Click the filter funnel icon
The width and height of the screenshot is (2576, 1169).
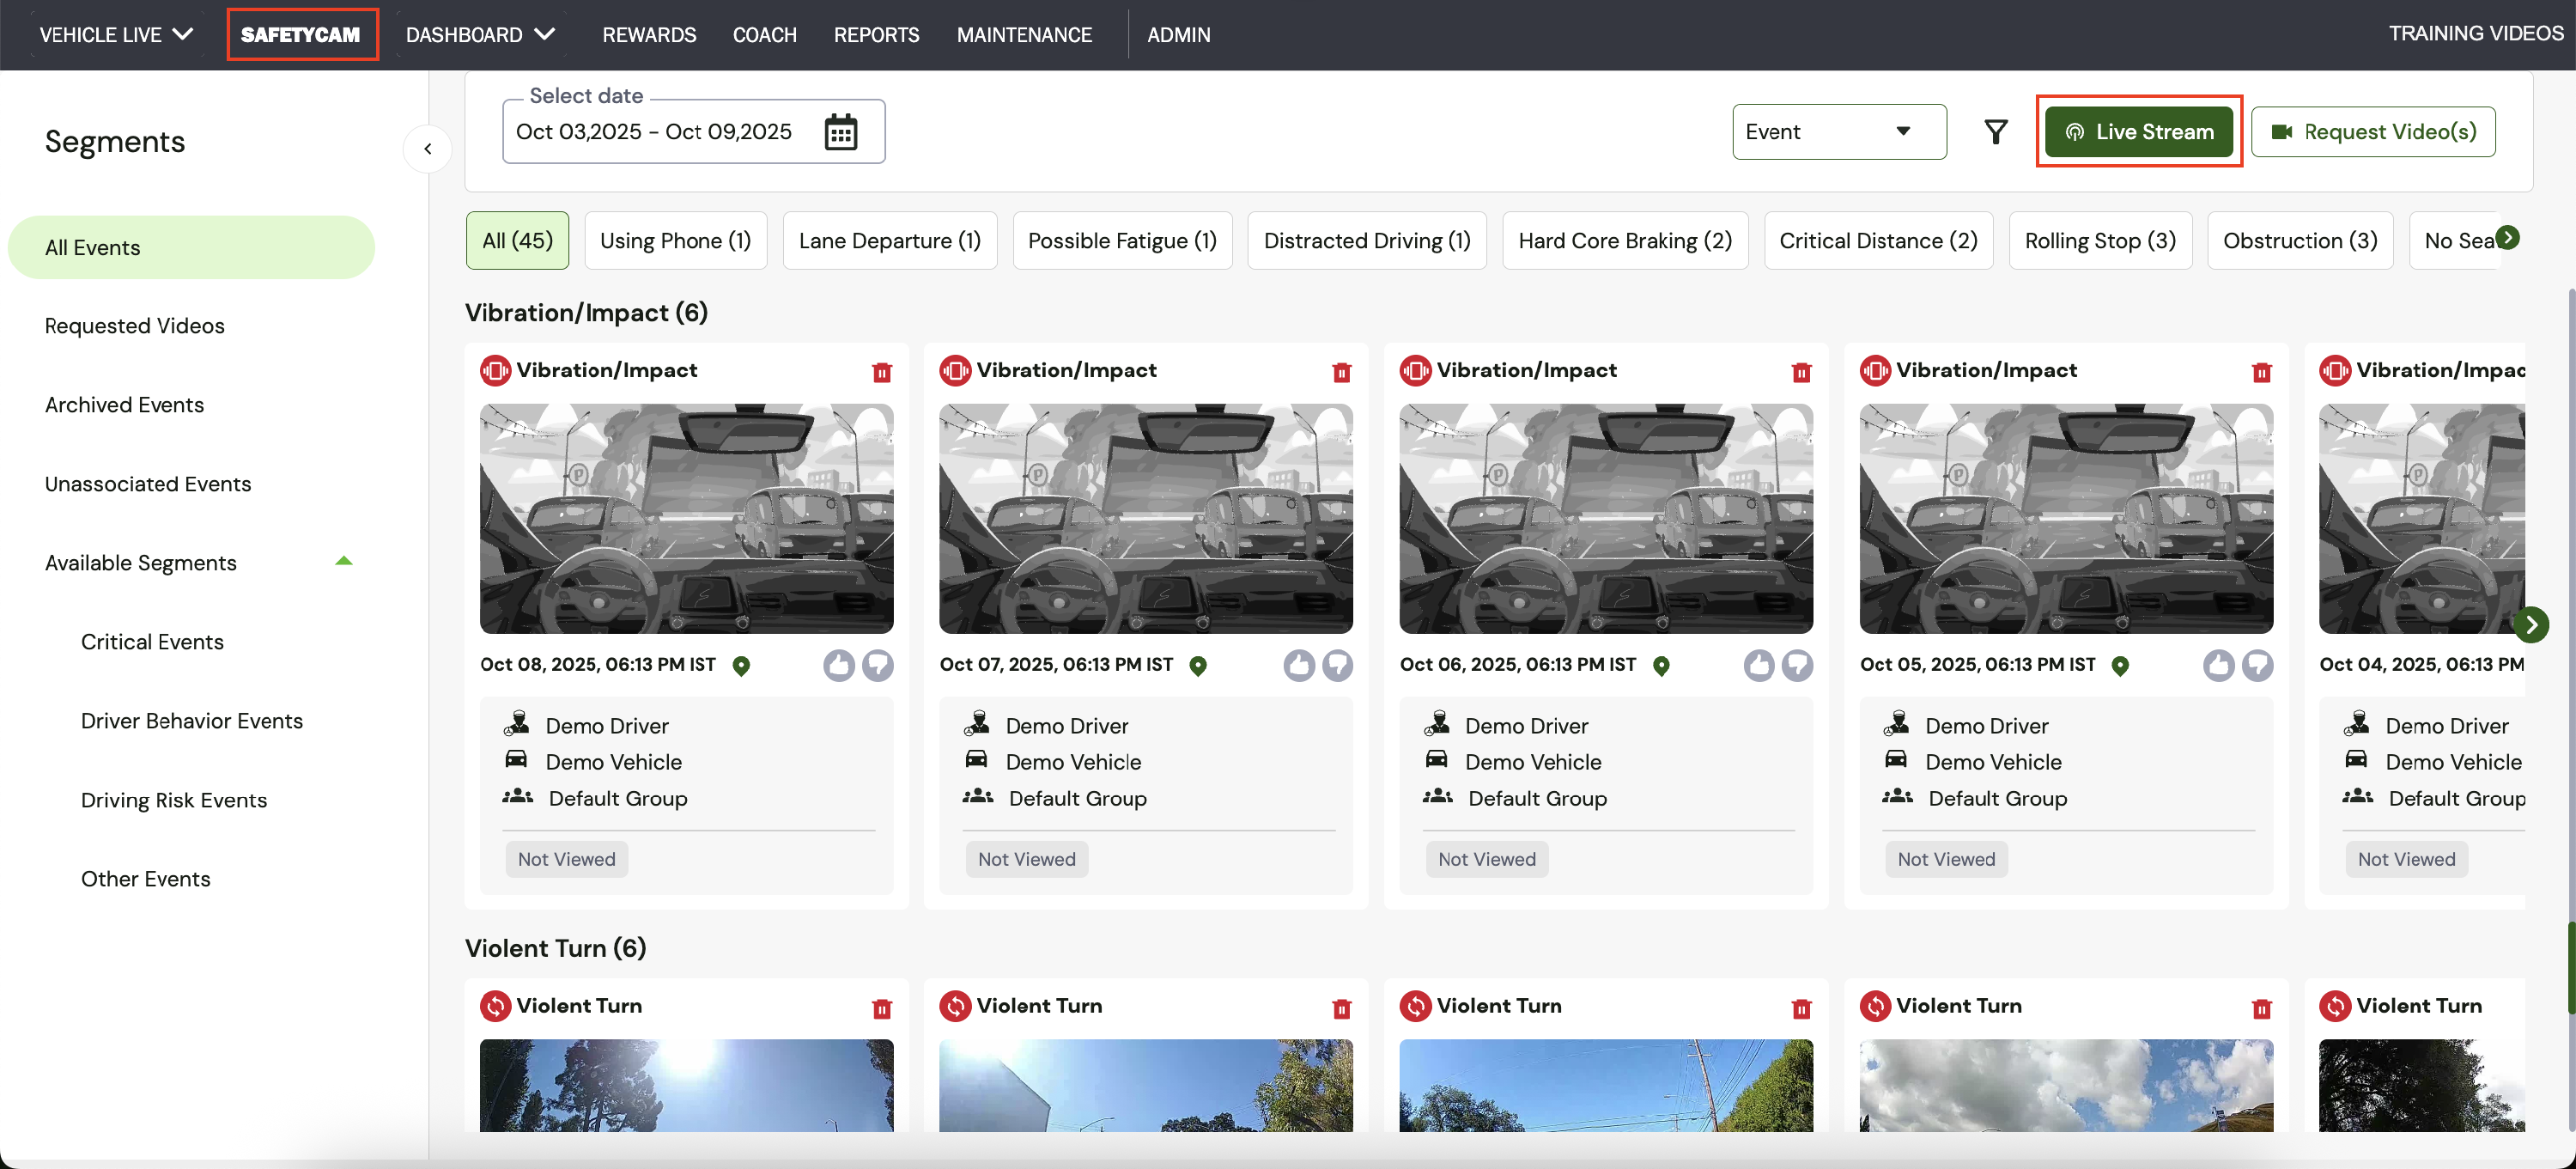click(1995, 132)
